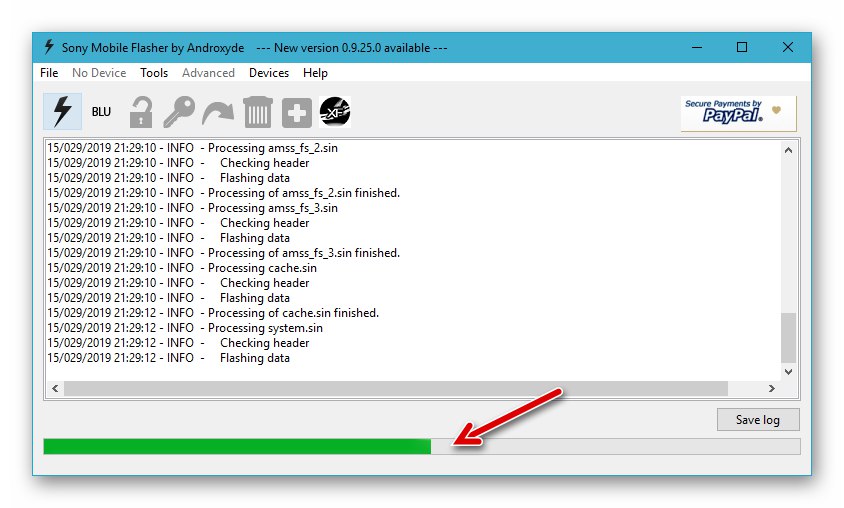Viewport: 844px width, 508px height.
Task: Click 'Checking header' line under Processing system.sin
Action: tap(178, 343)
